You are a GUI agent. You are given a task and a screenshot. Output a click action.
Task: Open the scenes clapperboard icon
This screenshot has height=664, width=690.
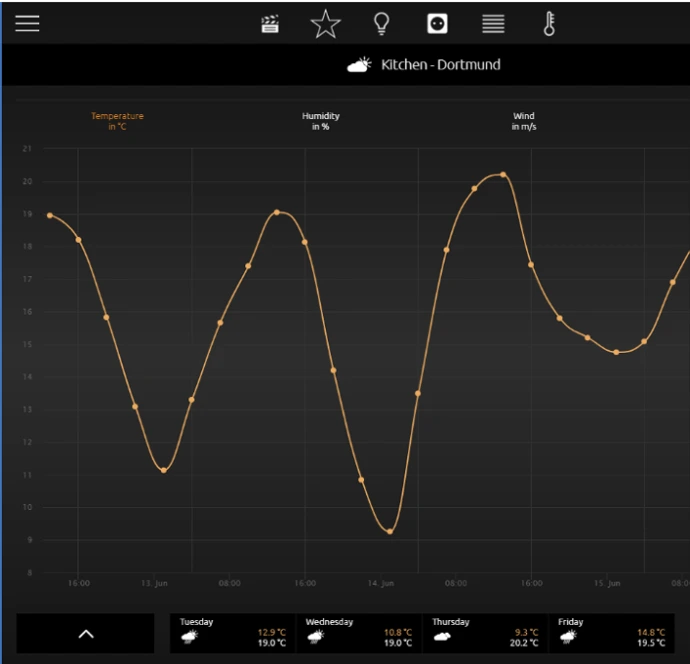[270, 24]
